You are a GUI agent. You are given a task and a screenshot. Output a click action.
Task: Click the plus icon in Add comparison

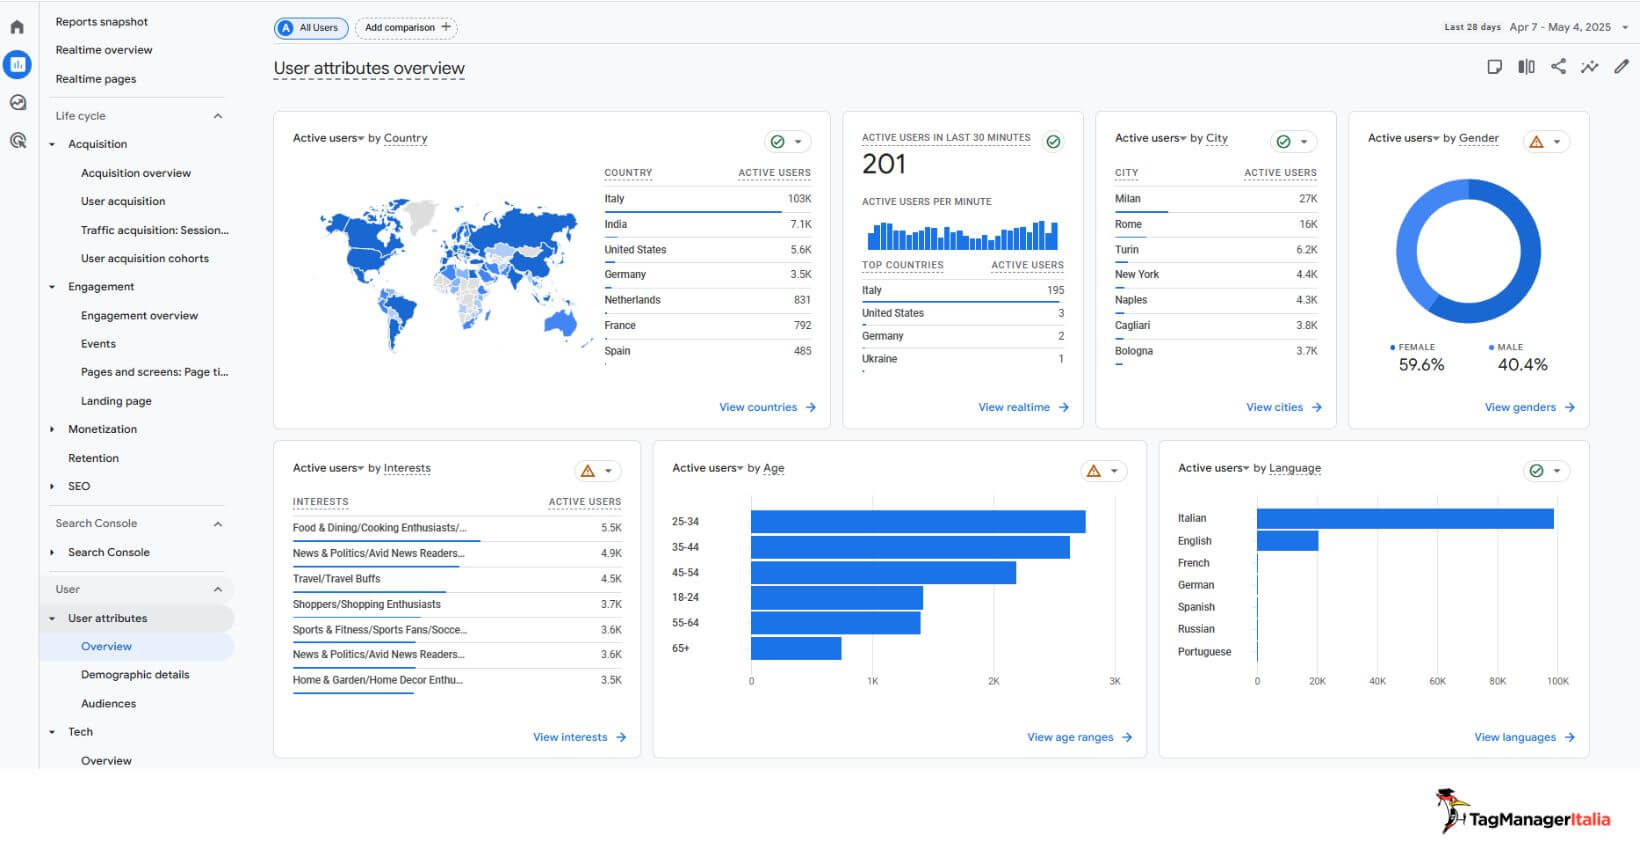(x=446, y=27)
